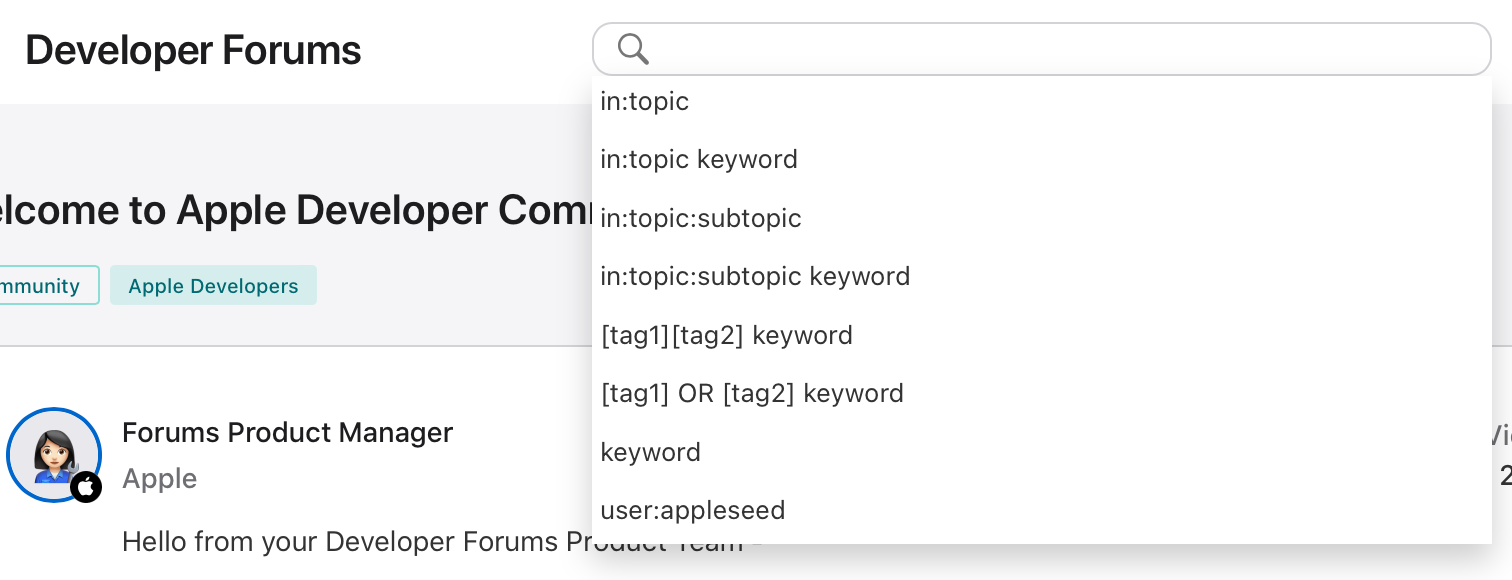
Task: View the Forums Product Manager avatar
Action: (x=54, y=454)
